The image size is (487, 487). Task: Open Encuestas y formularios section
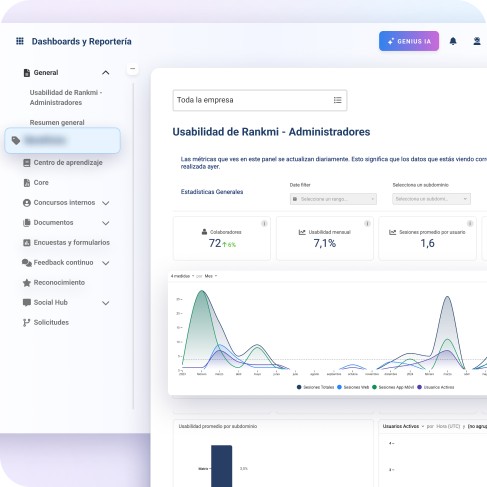tap(72, 243)
